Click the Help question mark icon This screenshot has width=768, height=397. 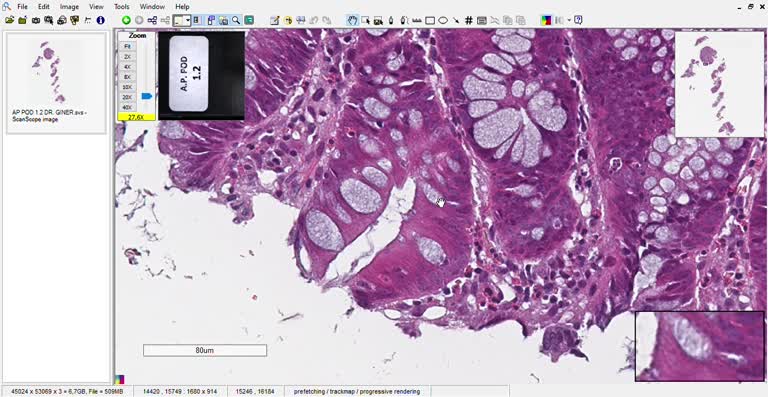tap(578, 20)
